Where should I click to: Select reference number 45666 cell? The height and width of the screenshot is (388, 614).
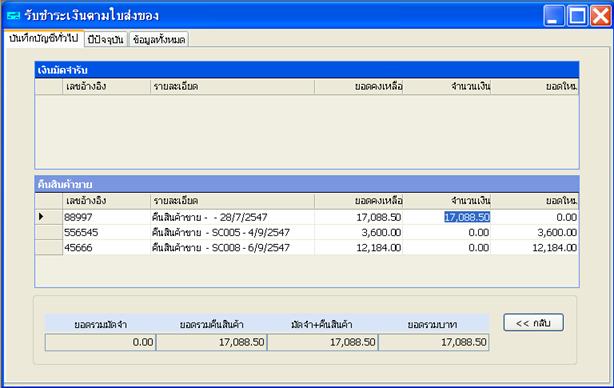pyautogui.click(x=106, y=248)
